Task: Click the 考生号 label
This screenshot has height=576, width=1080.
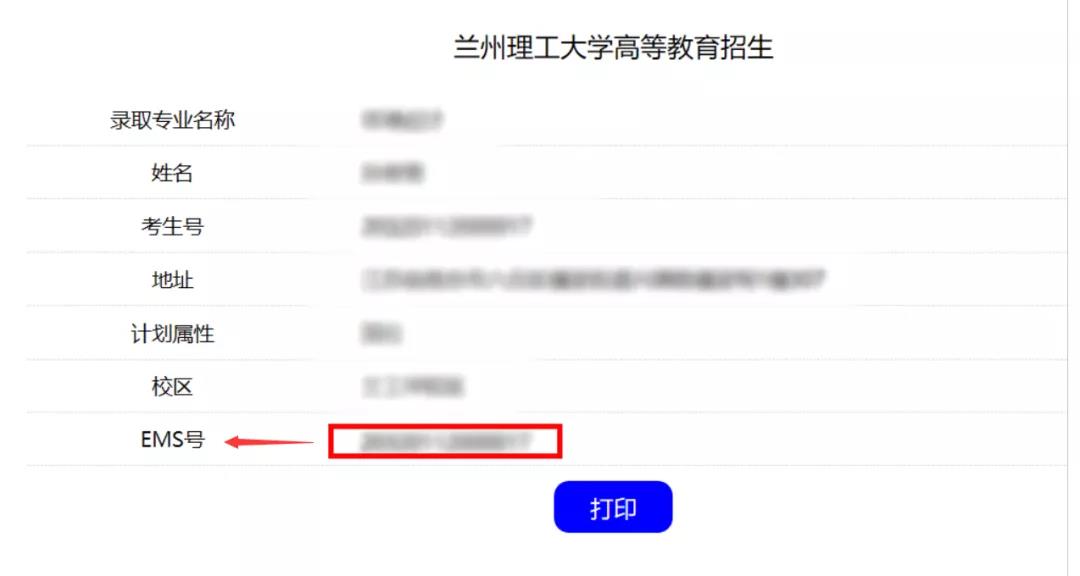Action: 172,226
